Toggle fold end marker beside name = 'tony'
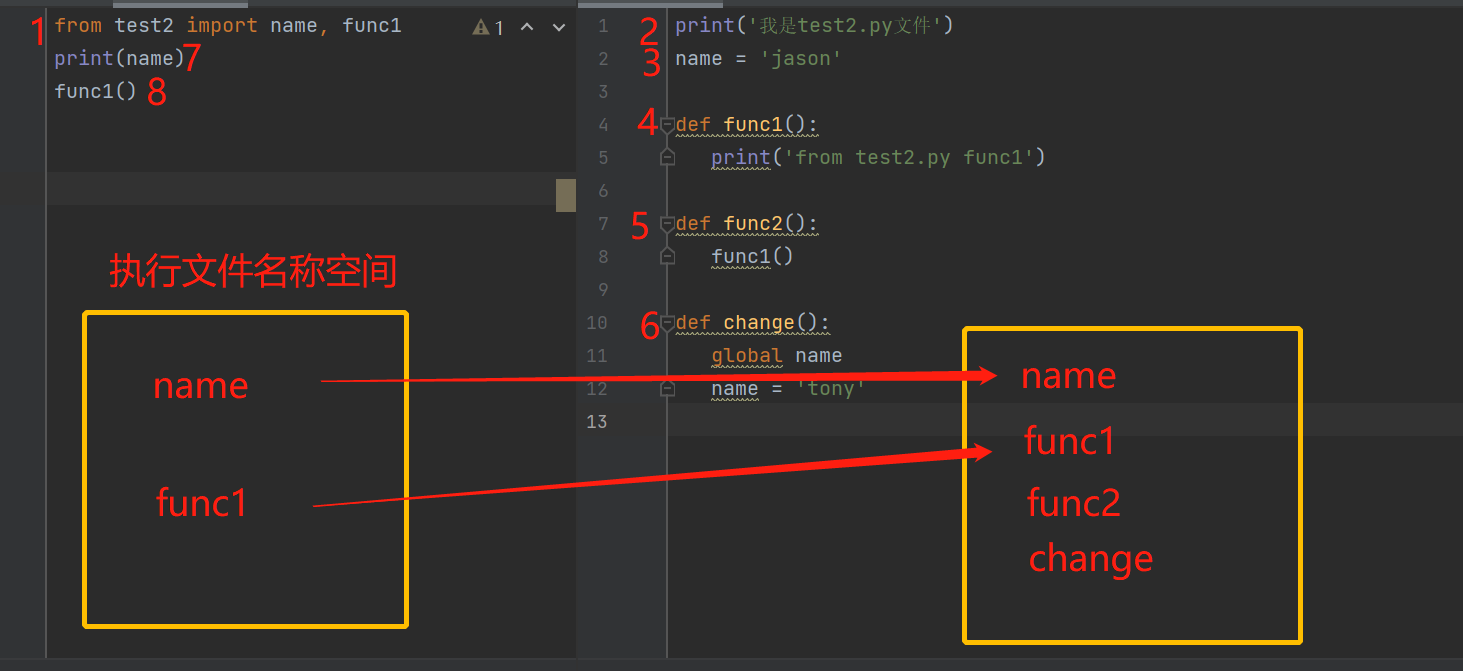This screenshot has height=671, width=1463. pos(668,388)
